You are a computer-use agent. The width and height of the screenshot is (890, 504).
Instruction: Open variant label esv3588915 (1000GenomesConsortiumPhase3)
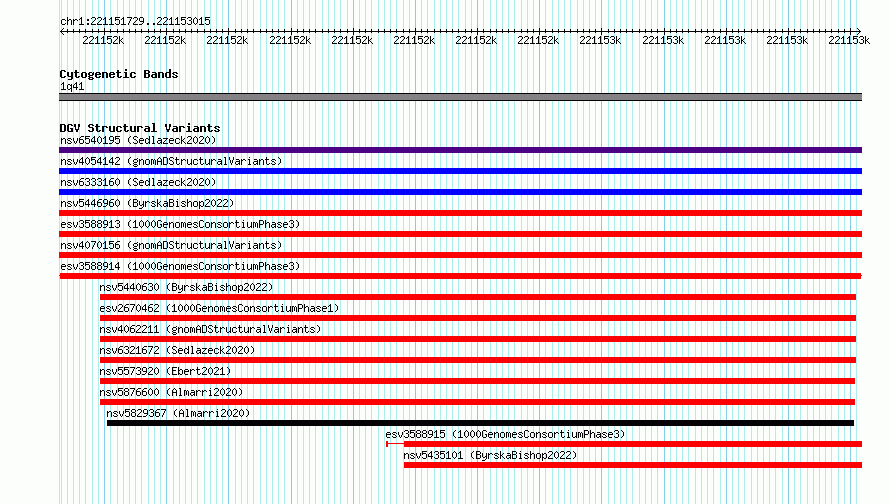pyautogui.click(x=505, y=434)
